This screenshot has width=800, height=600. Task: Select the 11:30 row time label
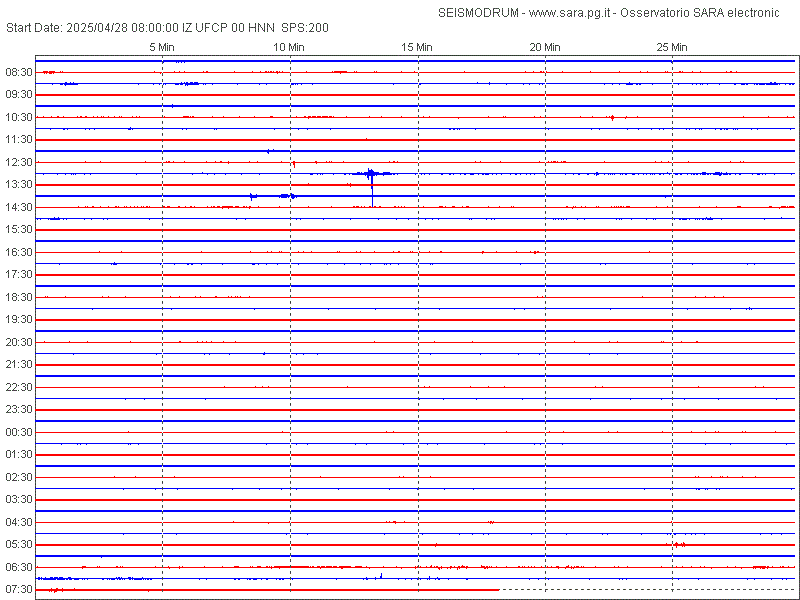(19, 140)
